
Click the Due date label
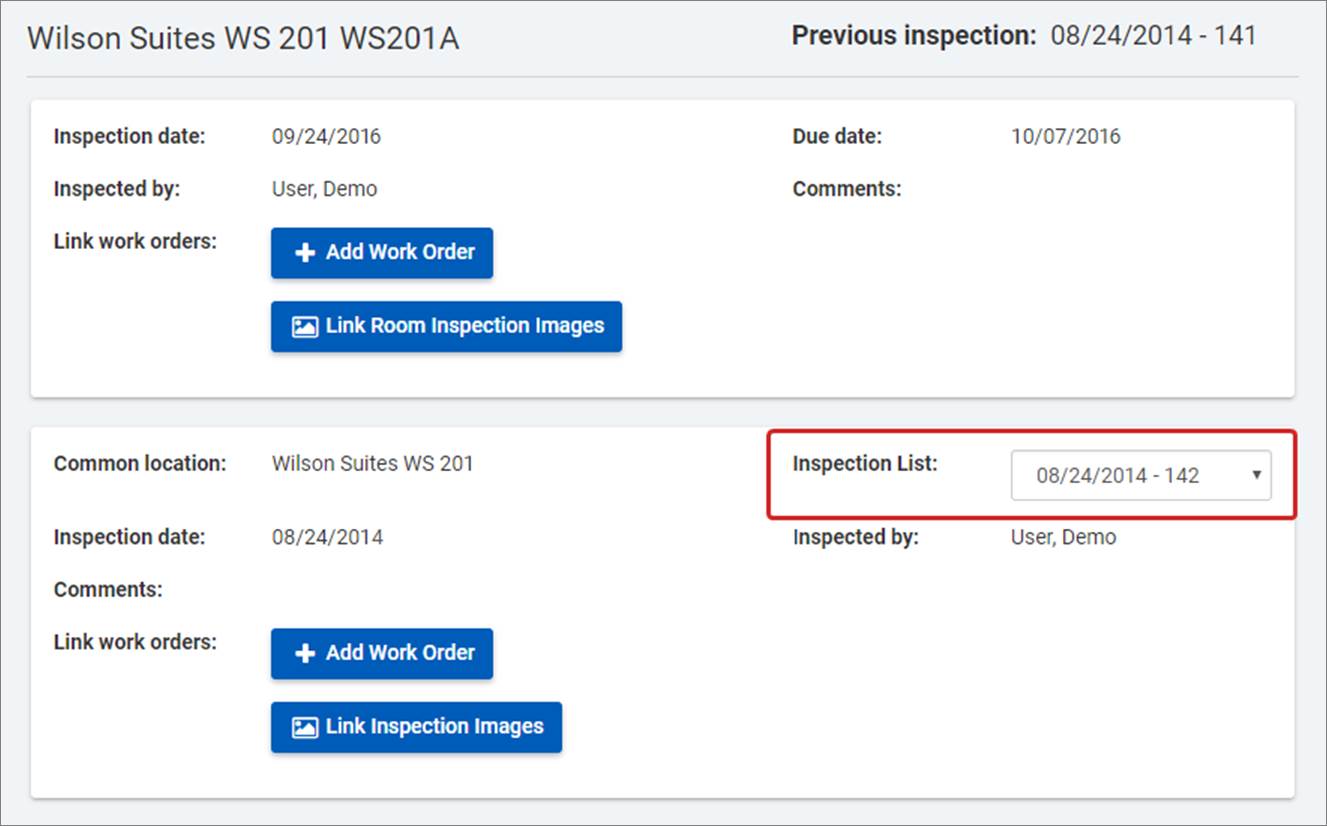coord(837,137)
